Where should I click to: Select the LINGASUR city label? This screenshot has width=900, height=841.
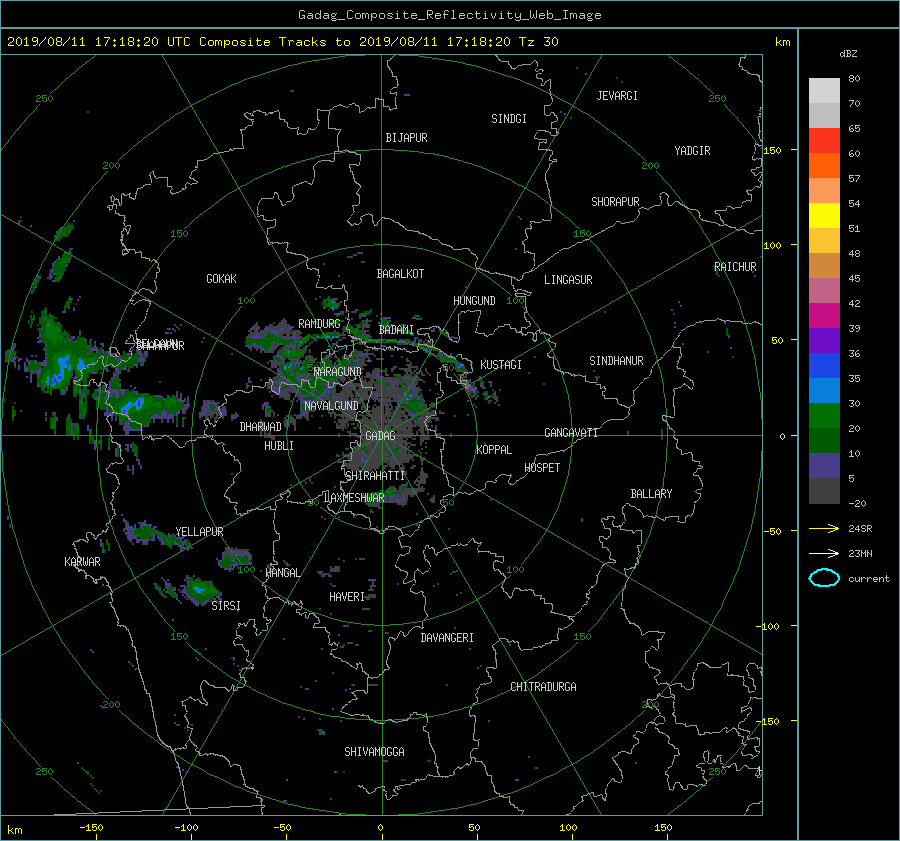point(568,280)
